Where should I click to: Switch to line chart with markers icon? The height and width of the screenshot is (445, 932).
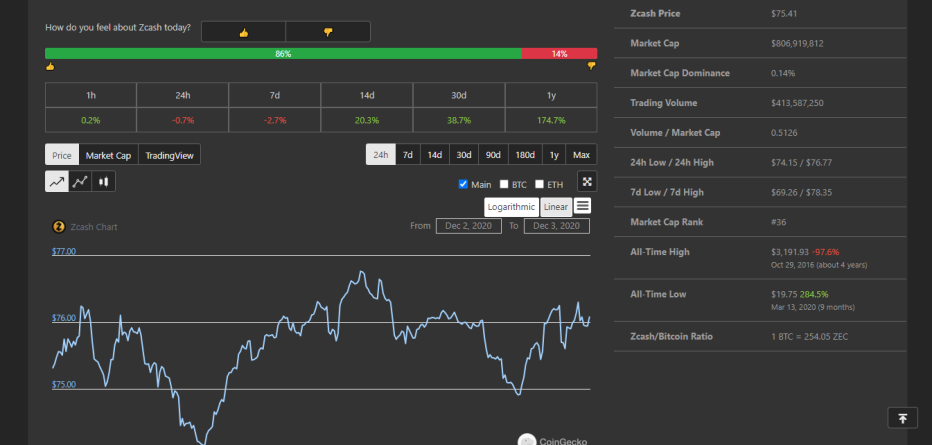[80, 182]
